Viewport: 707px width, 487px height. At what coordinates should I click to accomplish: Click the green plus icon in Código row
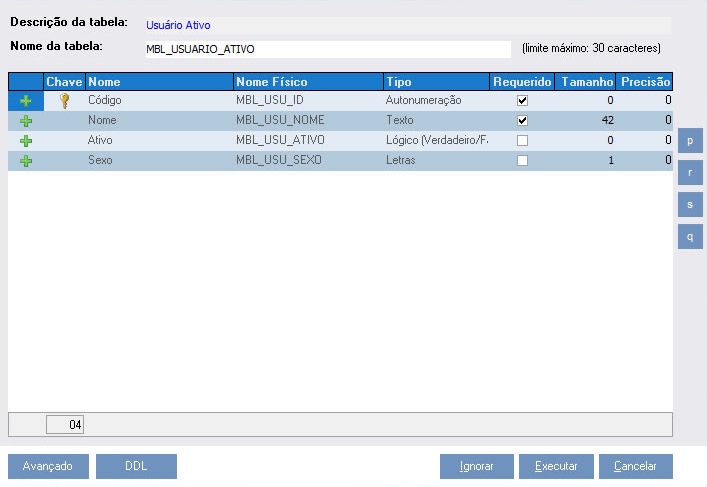(26, 101)
